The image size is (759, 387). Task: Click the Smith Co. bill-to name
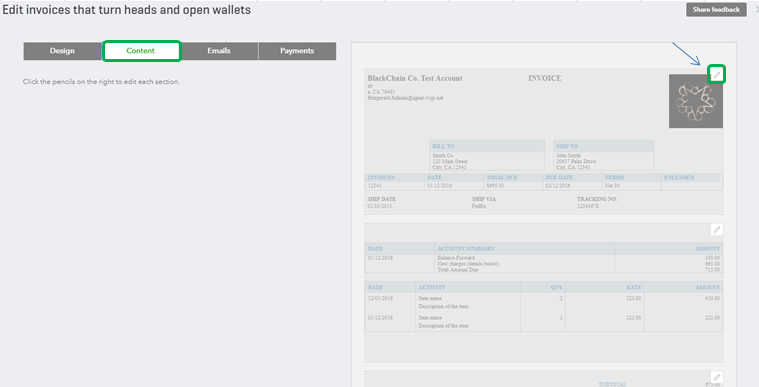coord(443,155)
